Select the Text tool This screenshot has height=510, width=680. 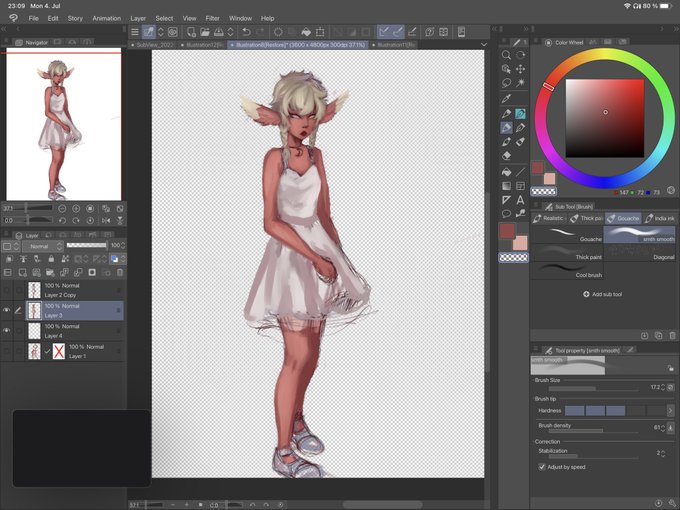click(521, 200)
